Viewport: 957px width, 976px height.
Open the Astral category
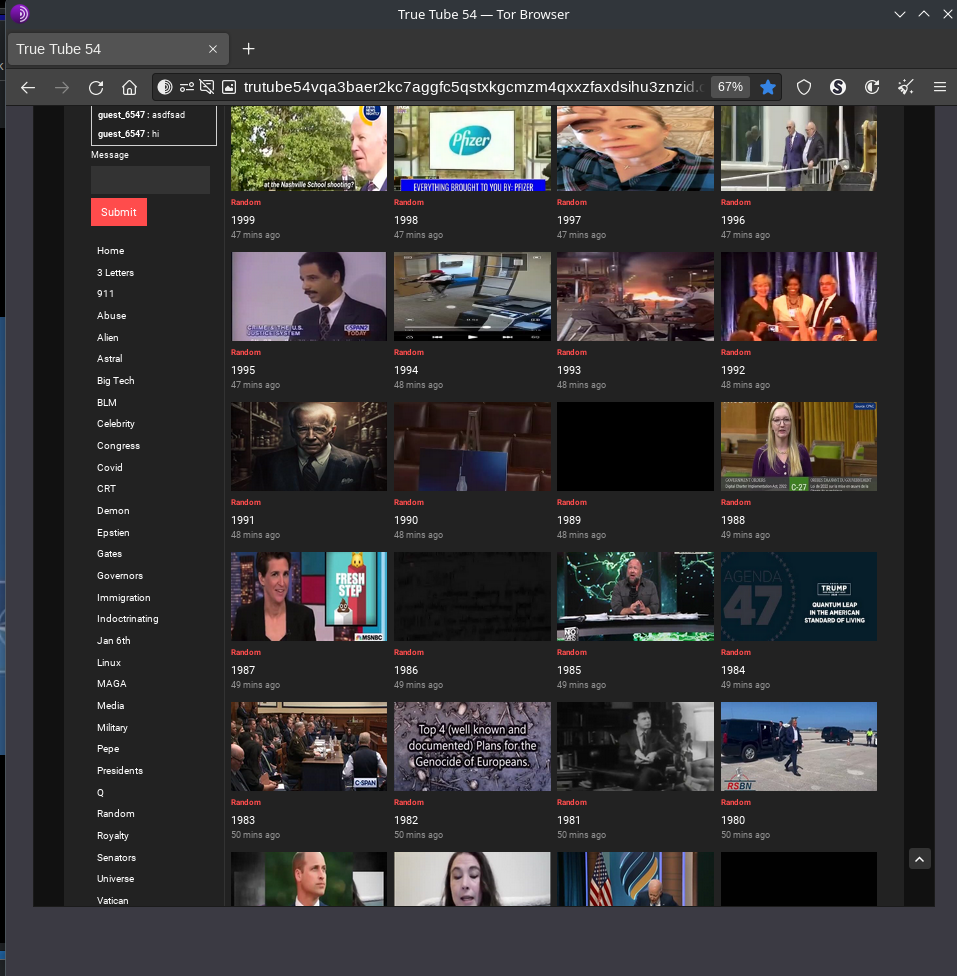pos(110,359)
